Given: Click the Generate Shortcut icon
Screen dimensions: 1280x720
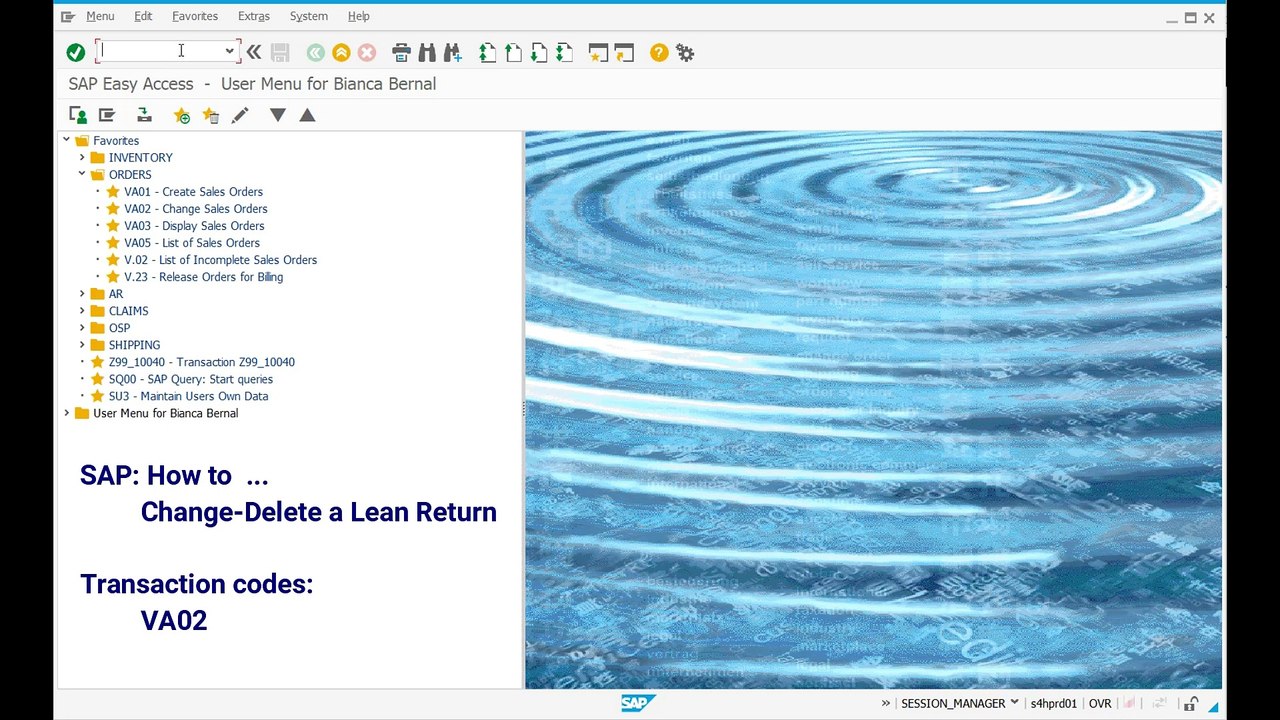Looking at the screenshot, I should [624, 52].
